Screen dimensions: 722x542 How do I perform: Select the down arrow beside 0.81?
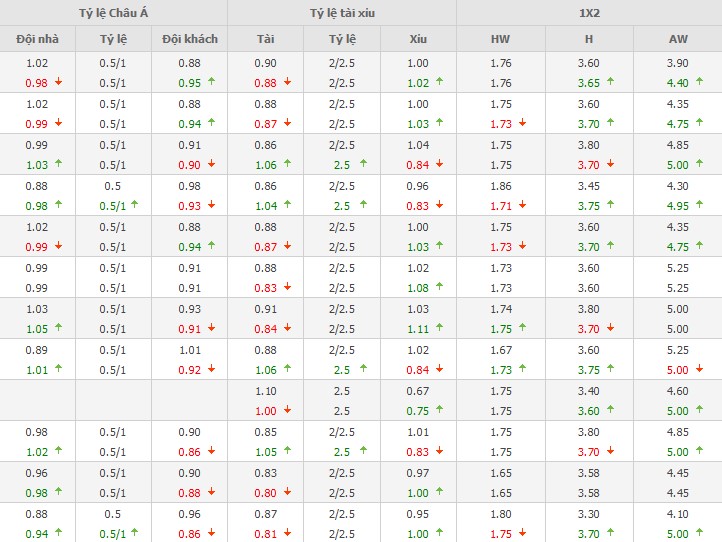point(287,534)
